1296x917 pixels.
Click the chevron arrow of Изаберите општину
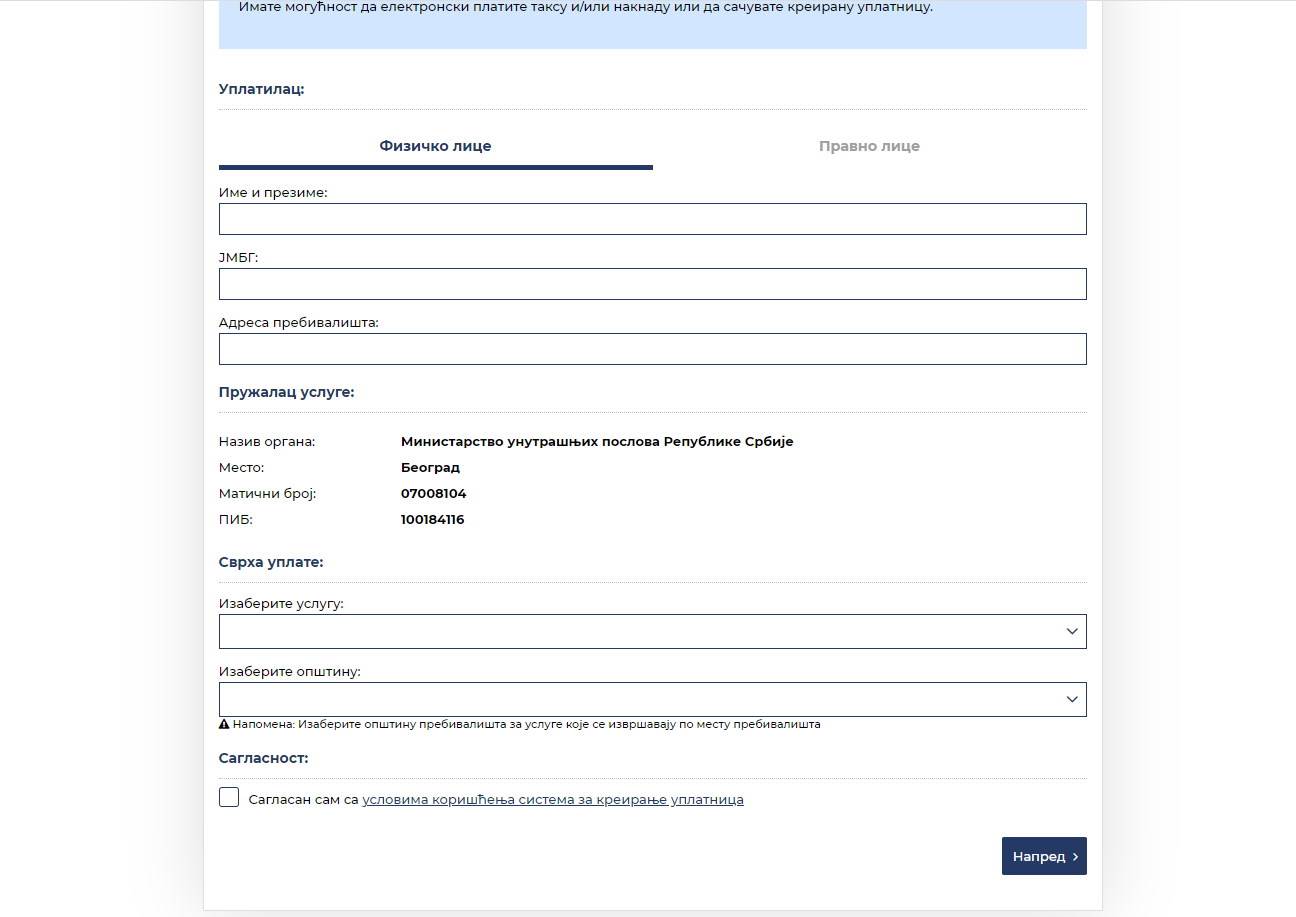[1072, 700]
